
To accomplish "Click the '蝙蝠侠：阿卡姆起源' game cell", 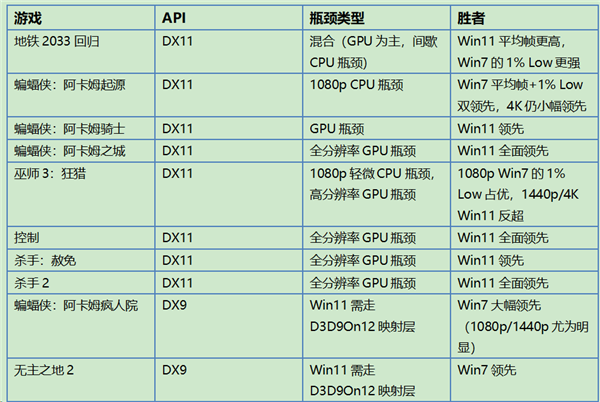I will [81, 95].
